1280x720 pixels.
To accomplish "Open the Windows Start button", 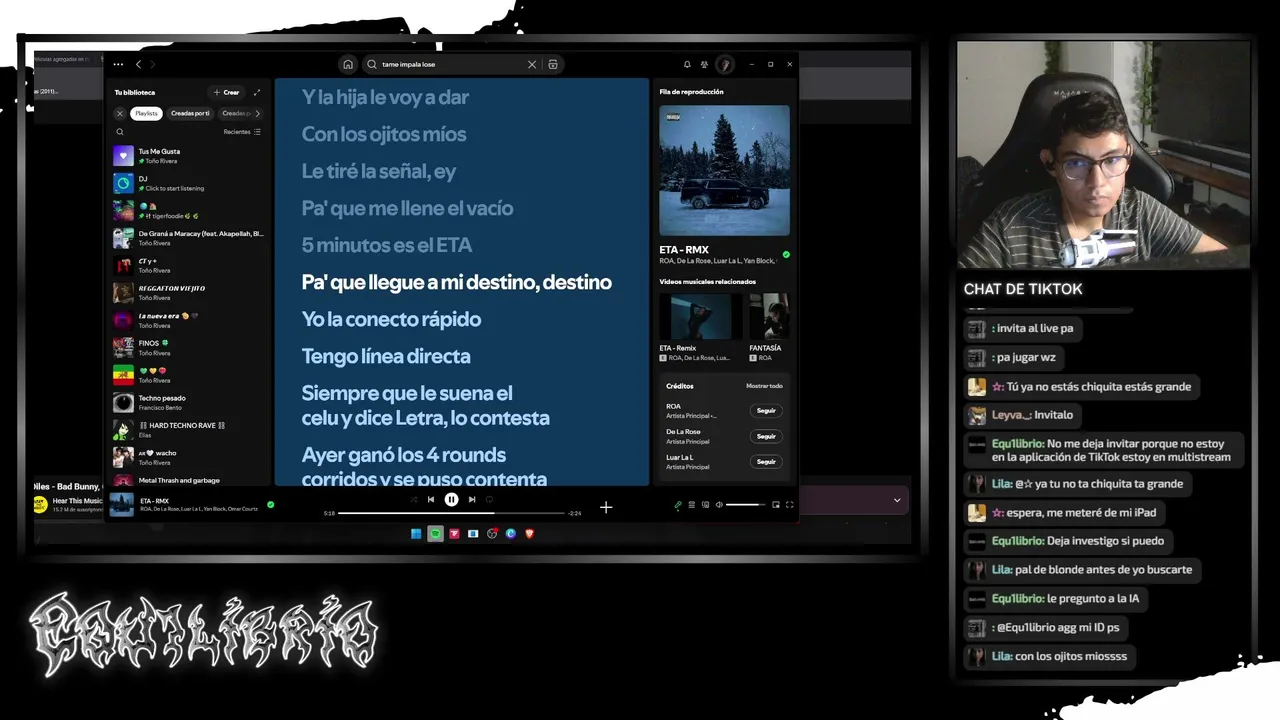I will pos(416,534).
